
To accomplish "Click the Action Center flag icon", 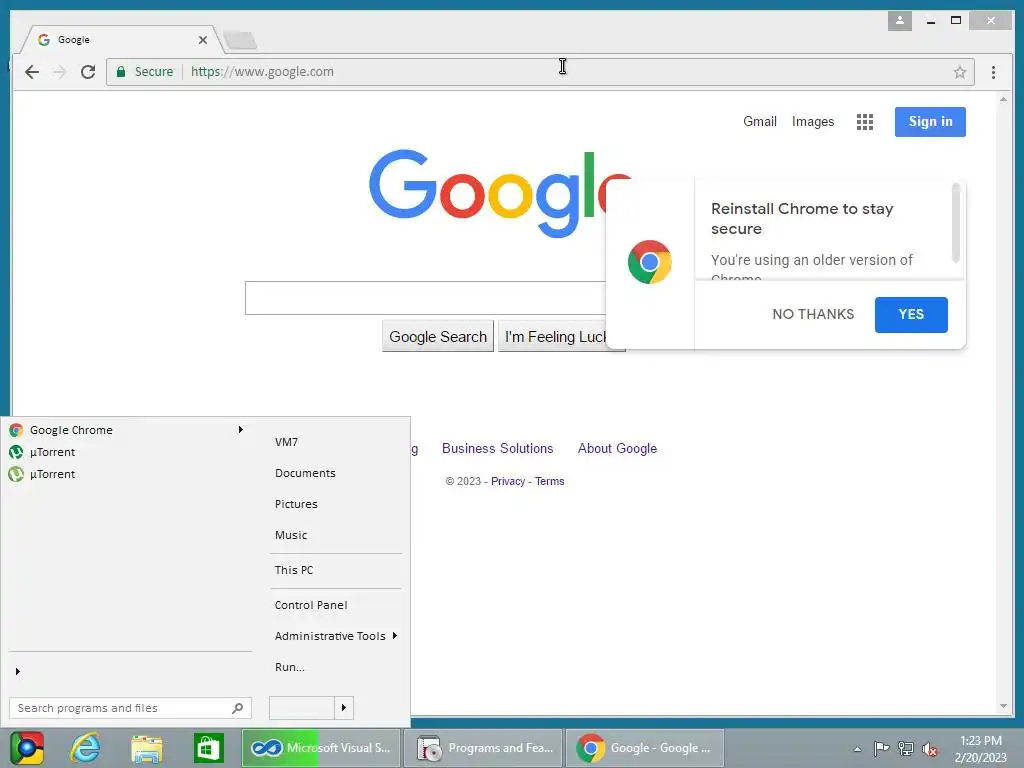I will click(x=881, y=749).
